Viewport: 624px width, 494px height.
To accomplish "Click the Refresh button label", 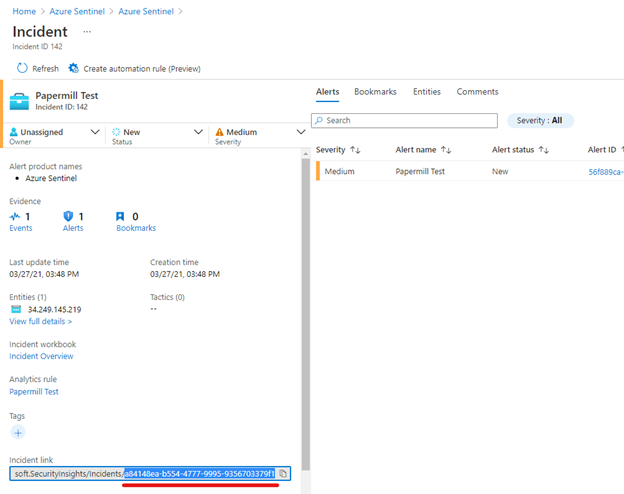I will coord(45,68).
